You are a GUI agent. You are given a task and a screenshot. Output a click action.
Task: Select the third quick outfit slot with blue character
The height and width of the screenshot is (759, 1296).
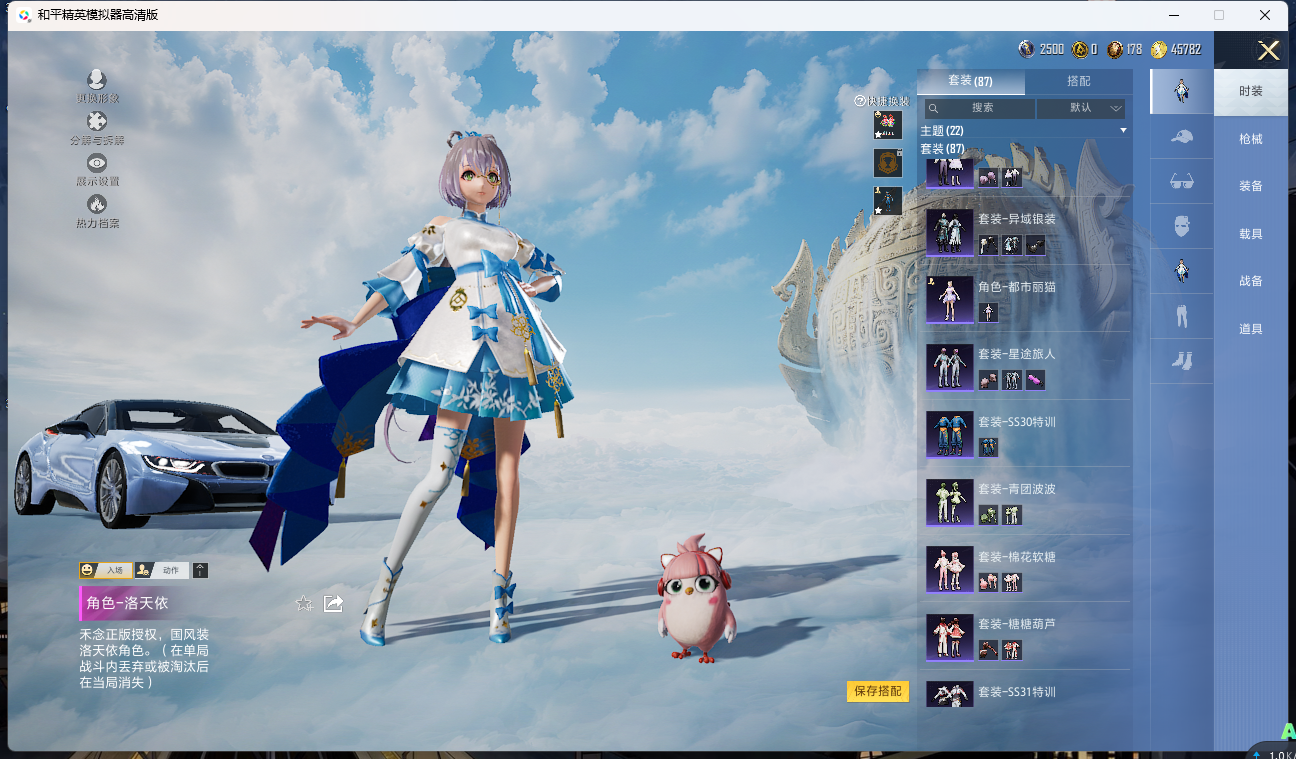tap(887, 201)
